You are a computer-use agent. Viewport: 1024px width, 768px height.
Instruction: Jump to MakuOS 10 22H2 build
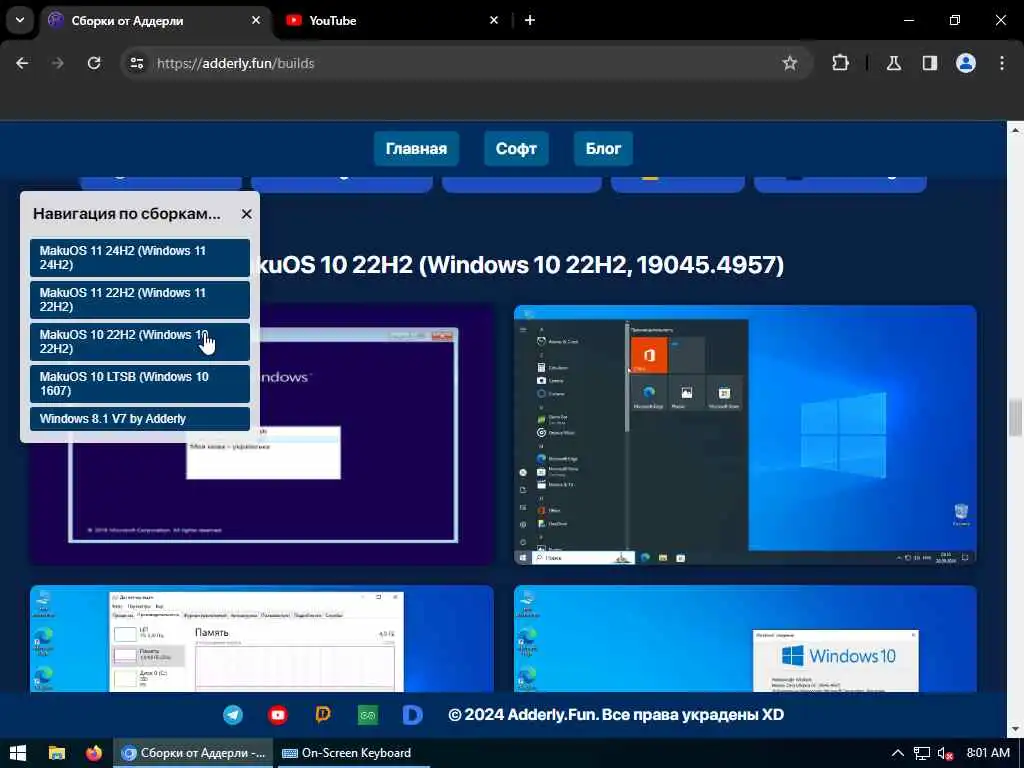point(140,342)
